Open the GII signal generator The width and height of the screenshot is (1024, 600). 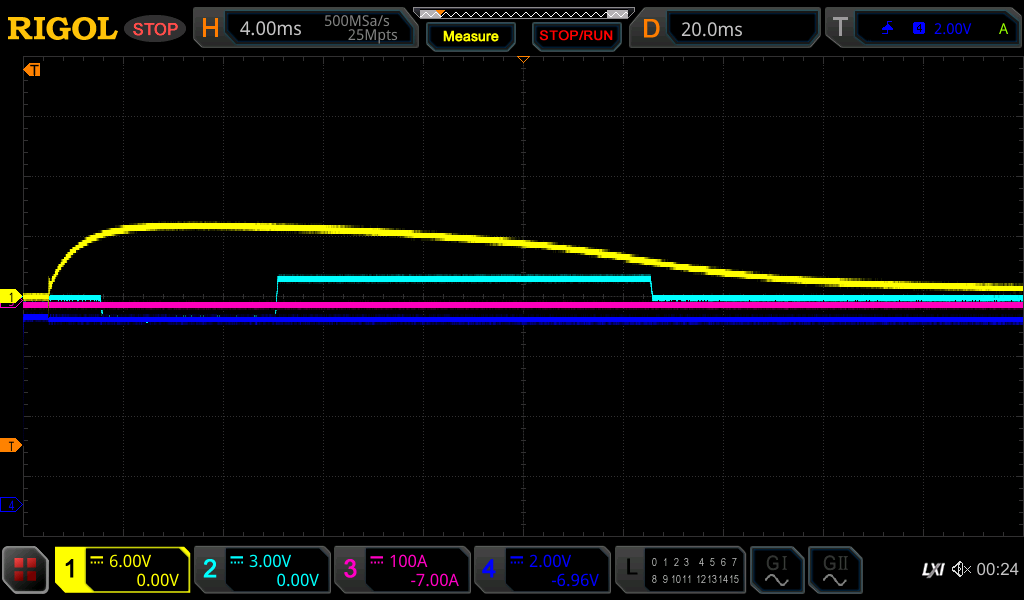click(x=834, y=570)
